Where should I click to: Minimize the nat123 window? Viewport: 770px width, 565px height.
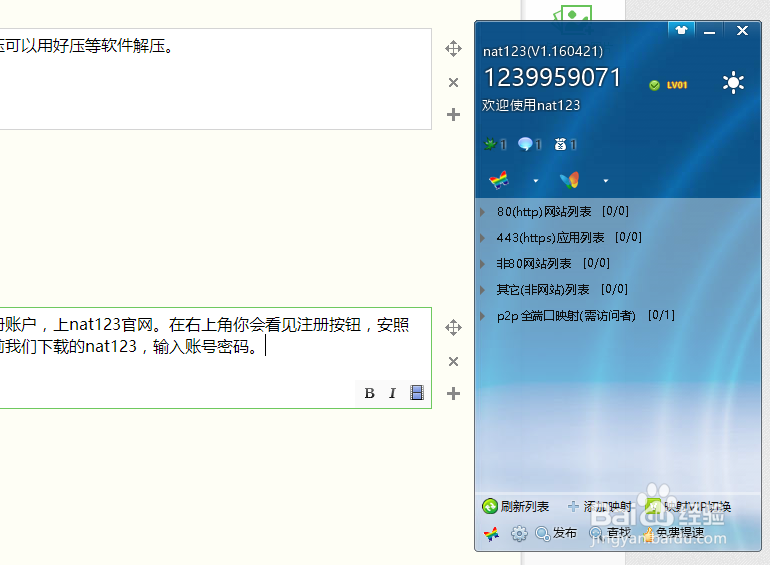click(709, 31)
